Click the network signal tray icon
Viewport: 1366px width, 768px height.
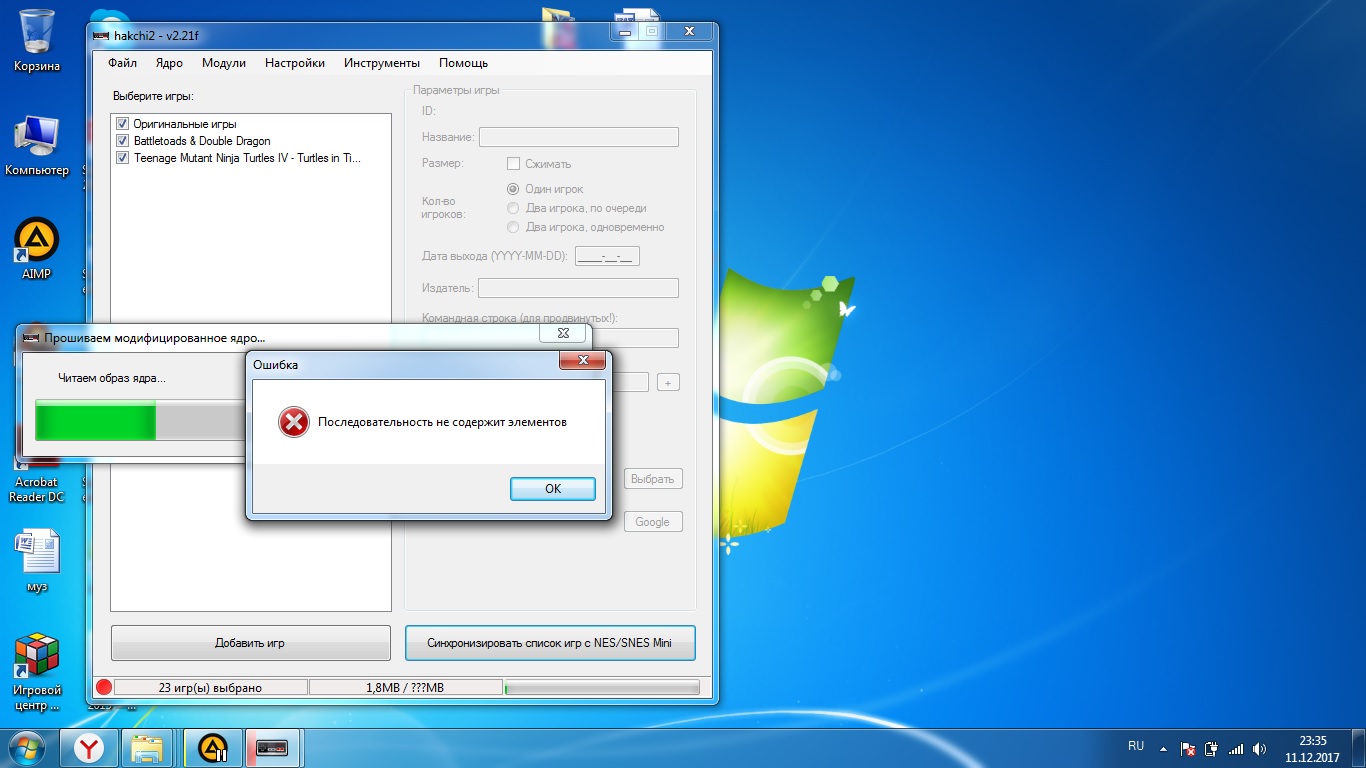tap(1236, 748)
